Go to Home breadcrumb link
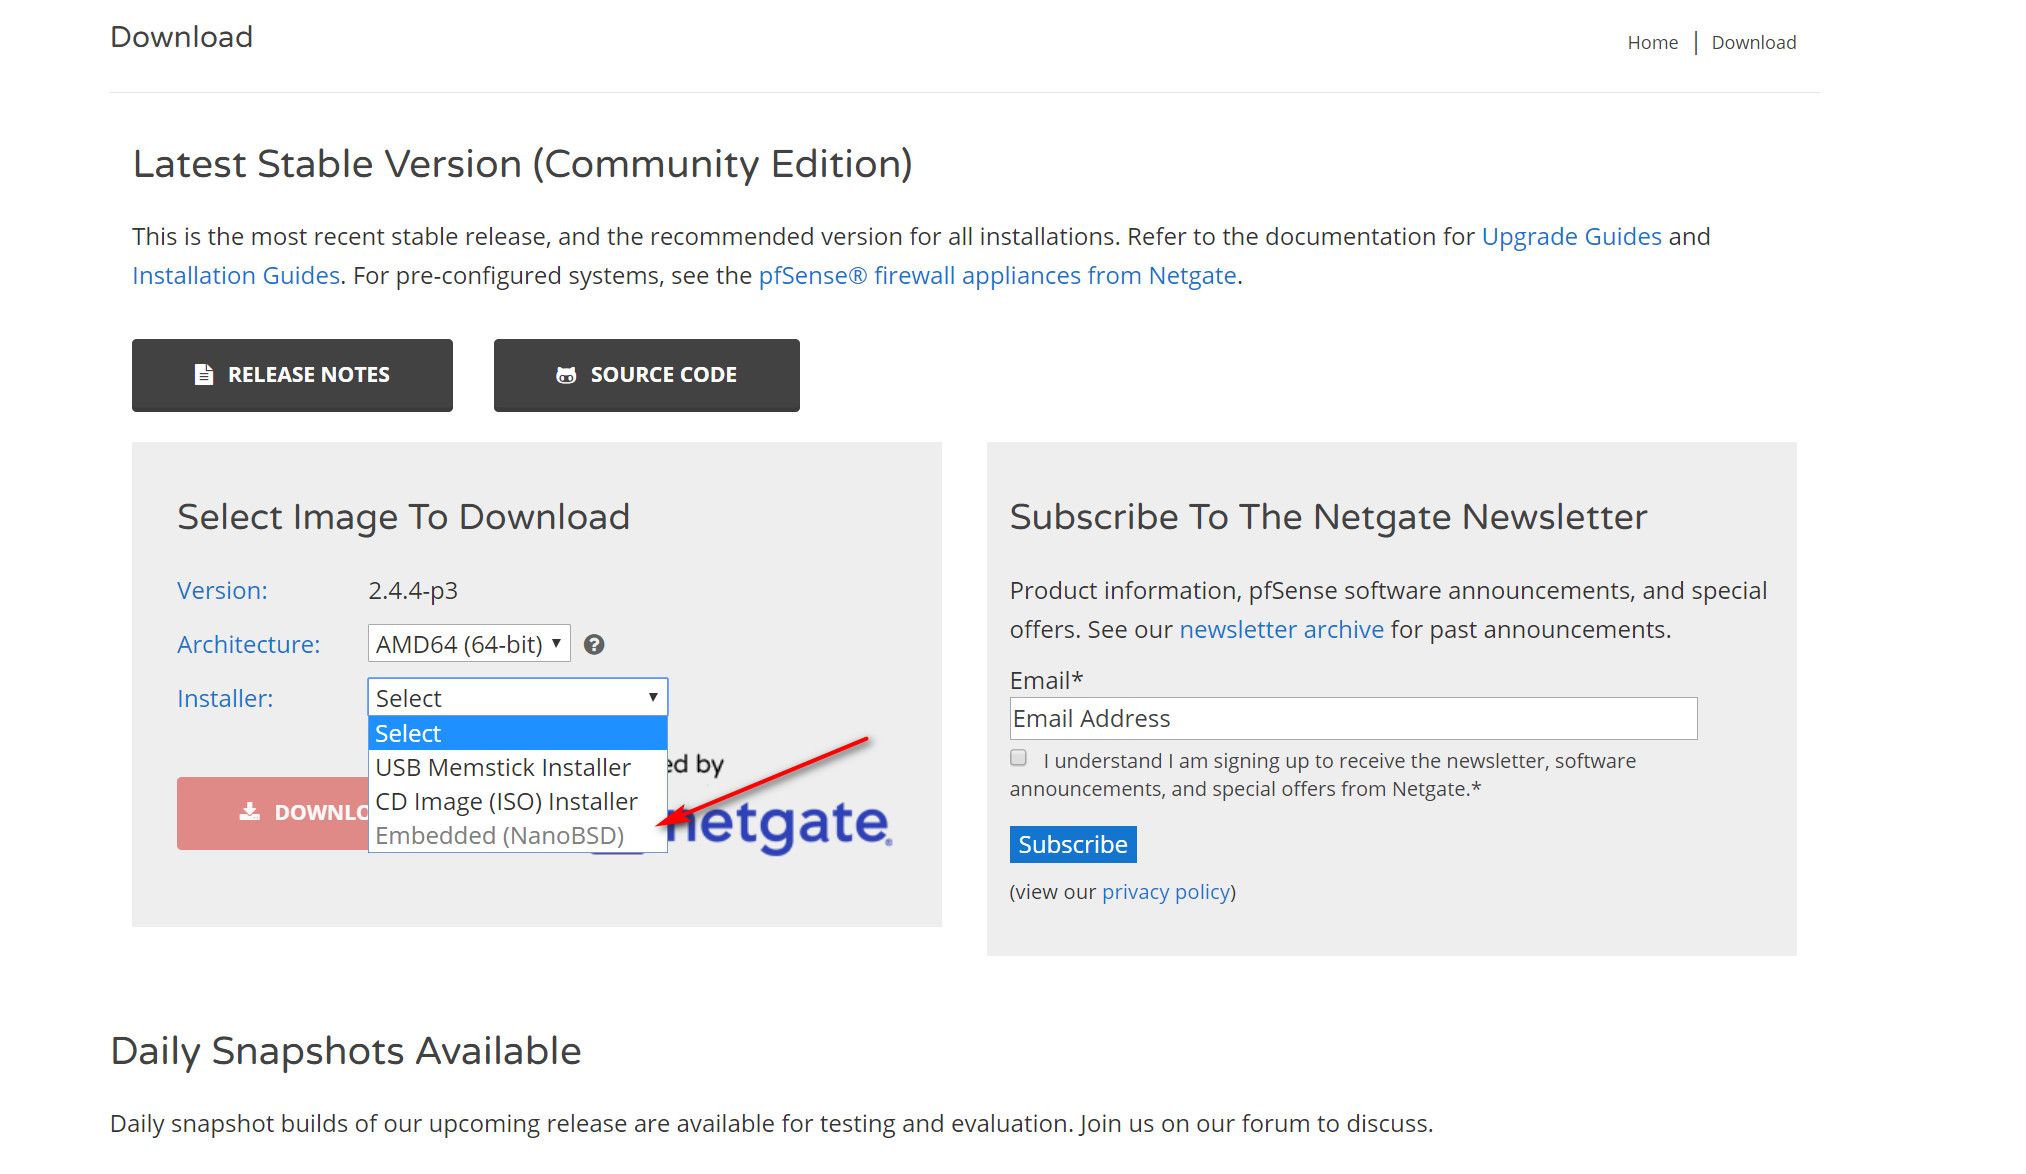 1652,43
